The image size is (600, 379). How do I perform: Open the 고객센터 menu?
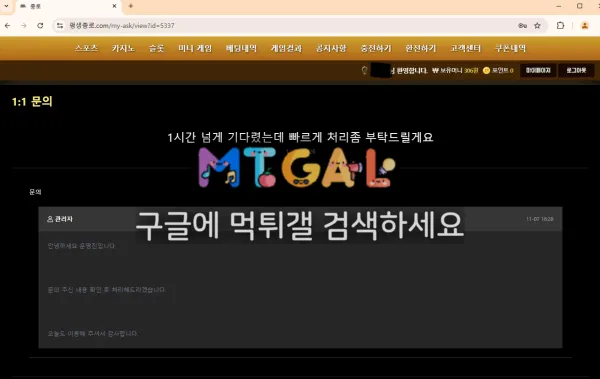(x=466, y=48)
